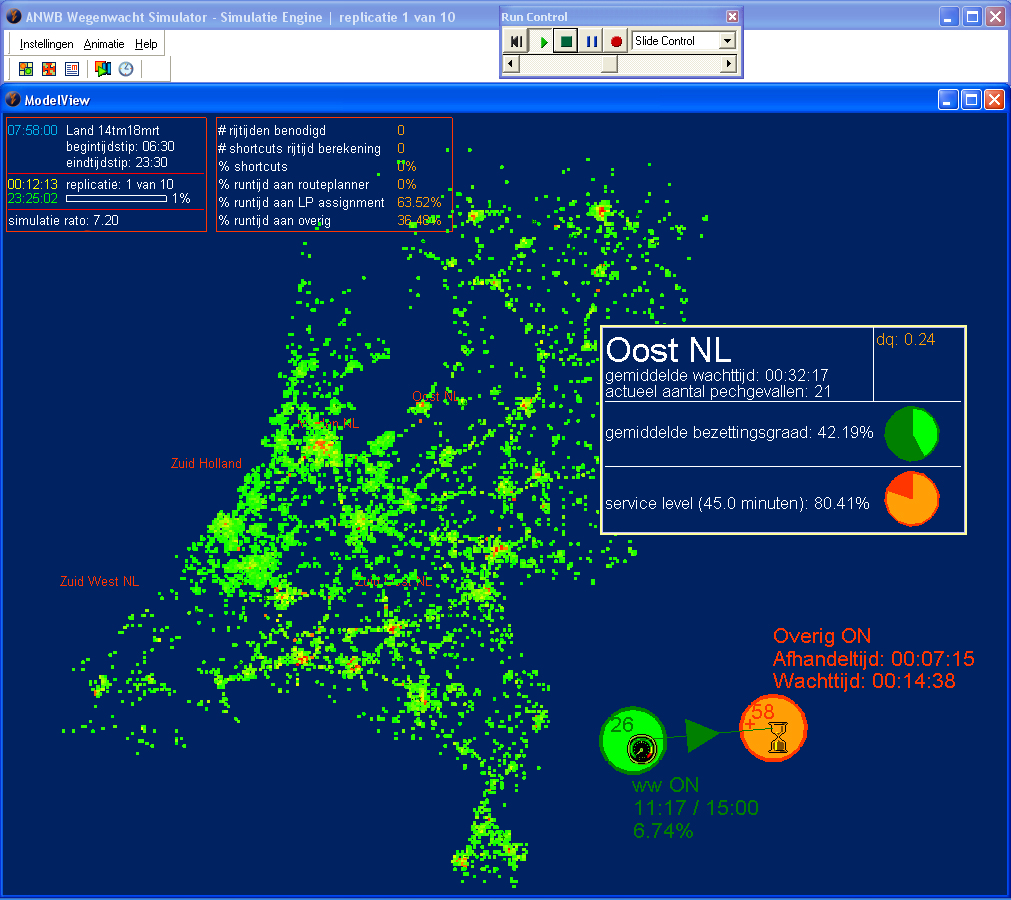This screenshot has width=1011, height=900.
Task: Click the red Record button
Action: [616, 42]
